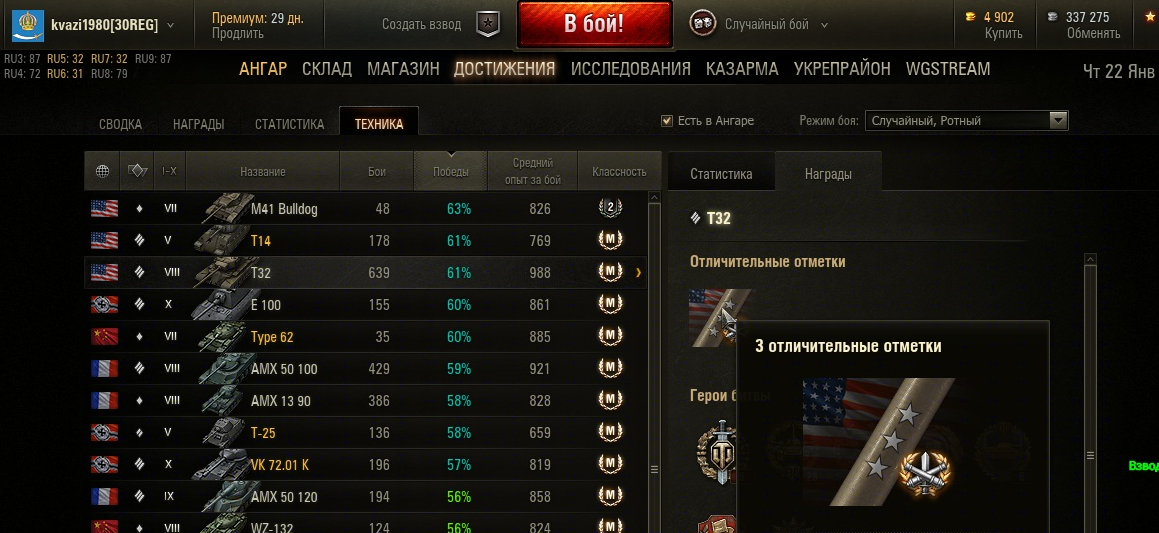The width and height of the screenshot is (1159, 533).
Task: Click the platoon shield icon next to Создать взвод
Action: tap(487, 24)
